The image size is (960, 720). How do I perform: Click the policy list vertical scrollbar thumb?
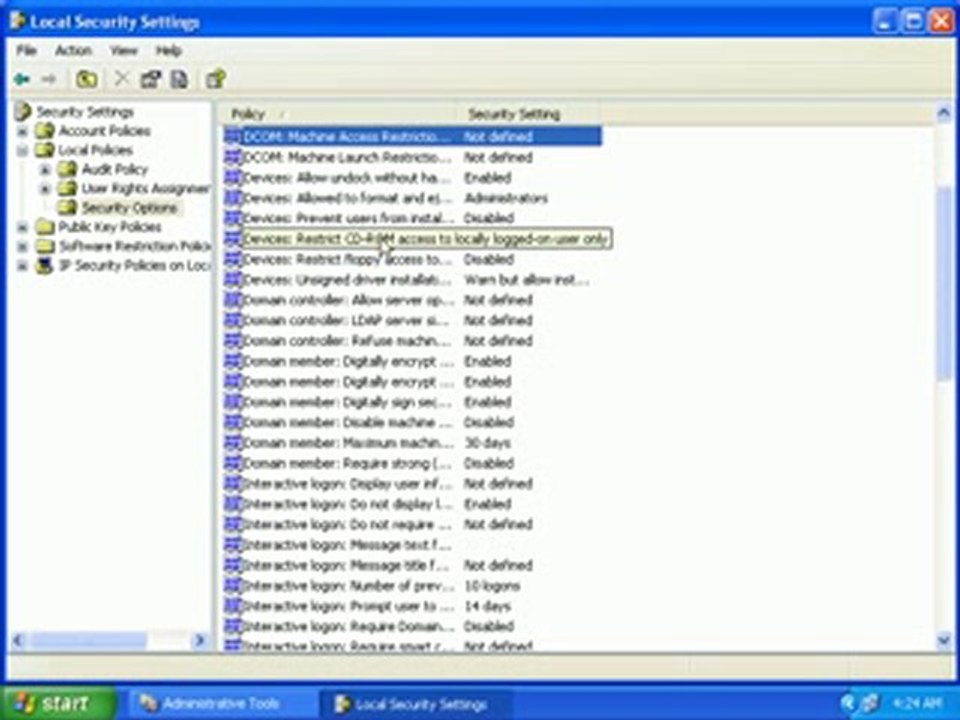point(943,285)
